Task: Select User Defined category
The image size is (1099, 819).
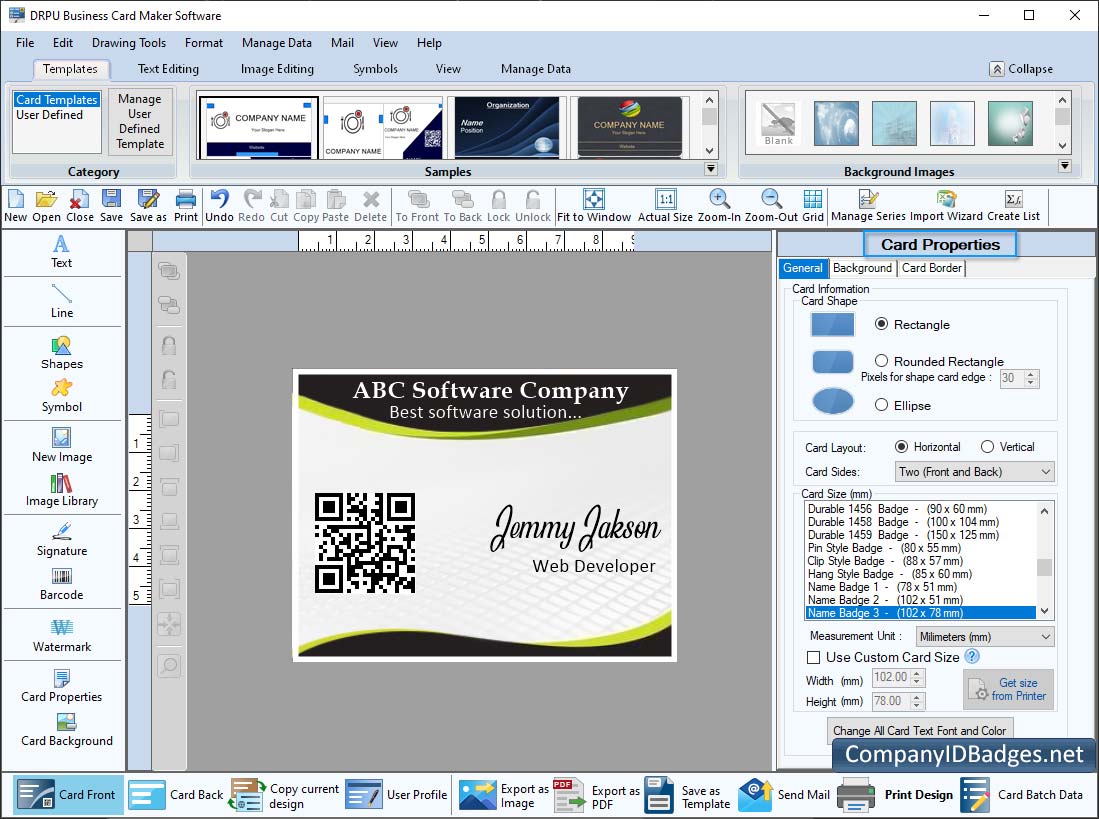Action: click(x=49, y=115)
